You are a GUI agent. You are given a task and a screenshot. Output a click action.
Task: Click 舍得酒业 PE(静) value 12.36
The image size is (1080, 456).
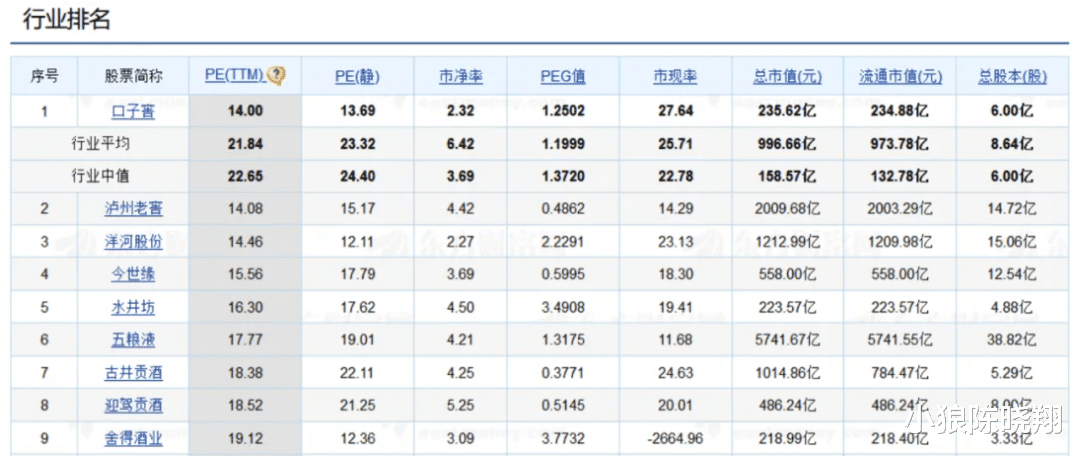pyautogui.click(x=357, y=438)
